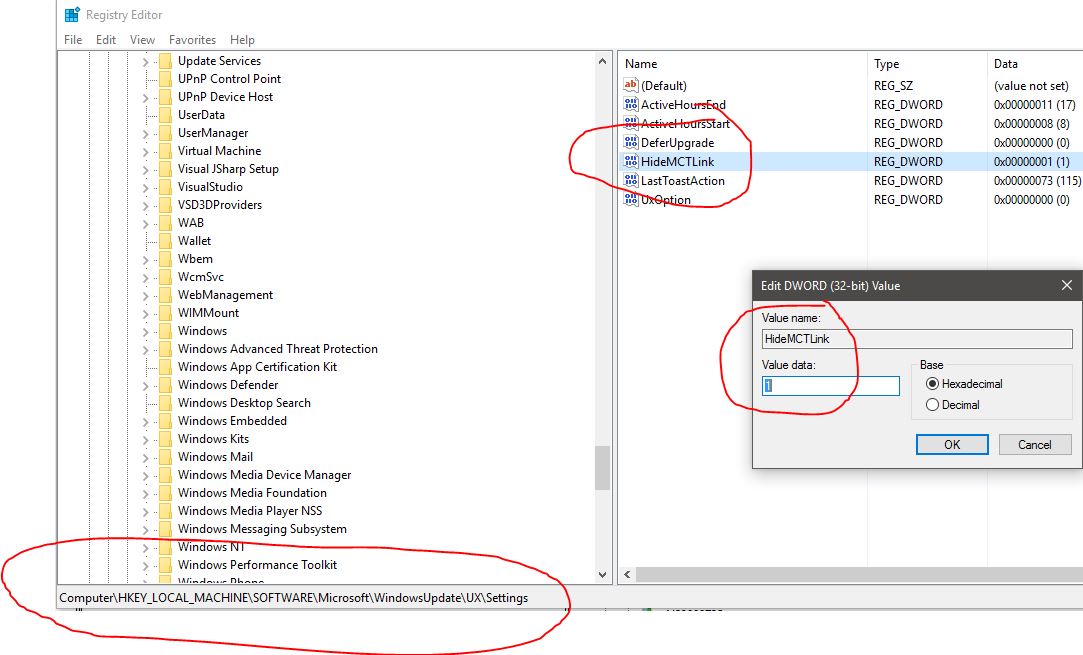1083x655 pixels.
Task: Select the UxOption value row
Action: (x=666, y=200)
